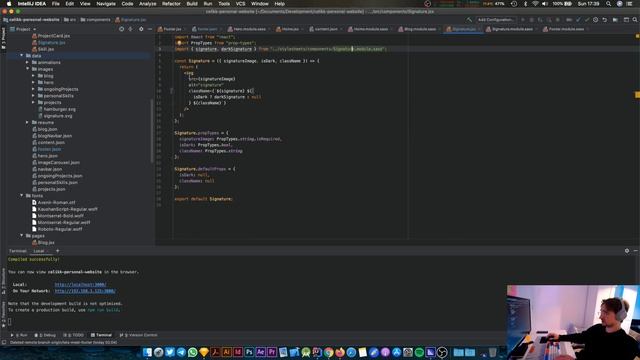Click the Wi-Fi menu bar icon
This screenshot has height=360, width=640.
click(535, 4)
